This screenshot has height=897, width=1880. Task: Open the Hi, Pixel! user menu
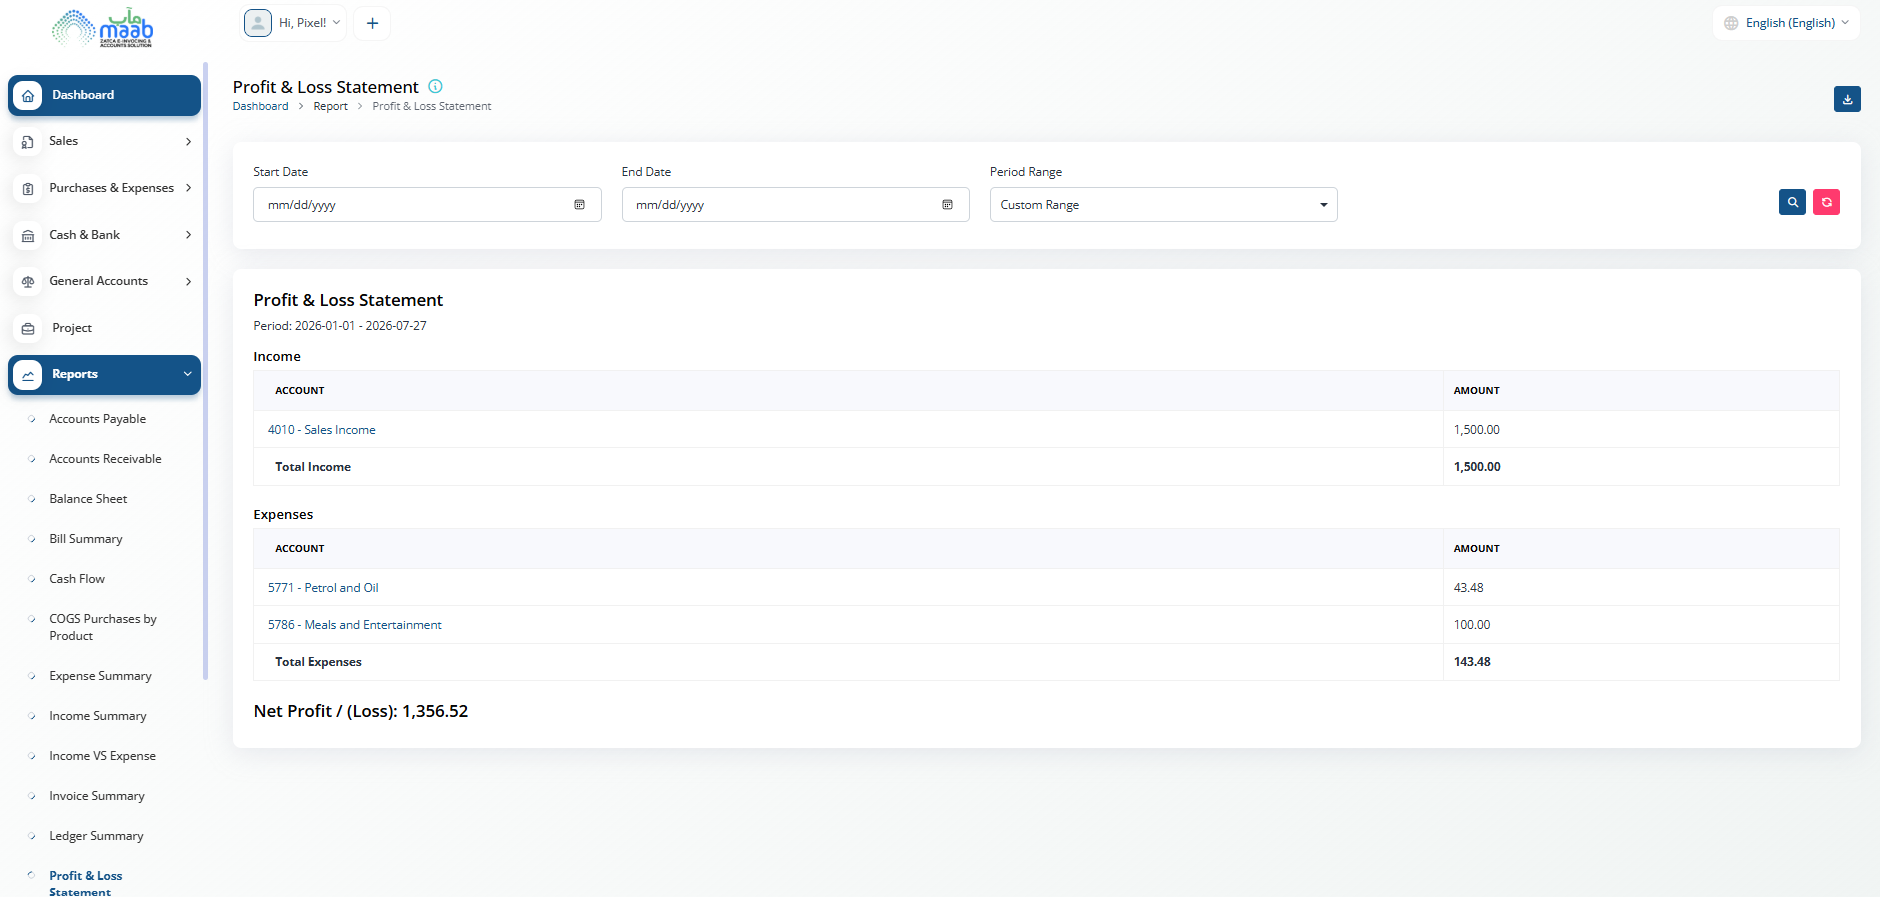(x=296, y=23)
